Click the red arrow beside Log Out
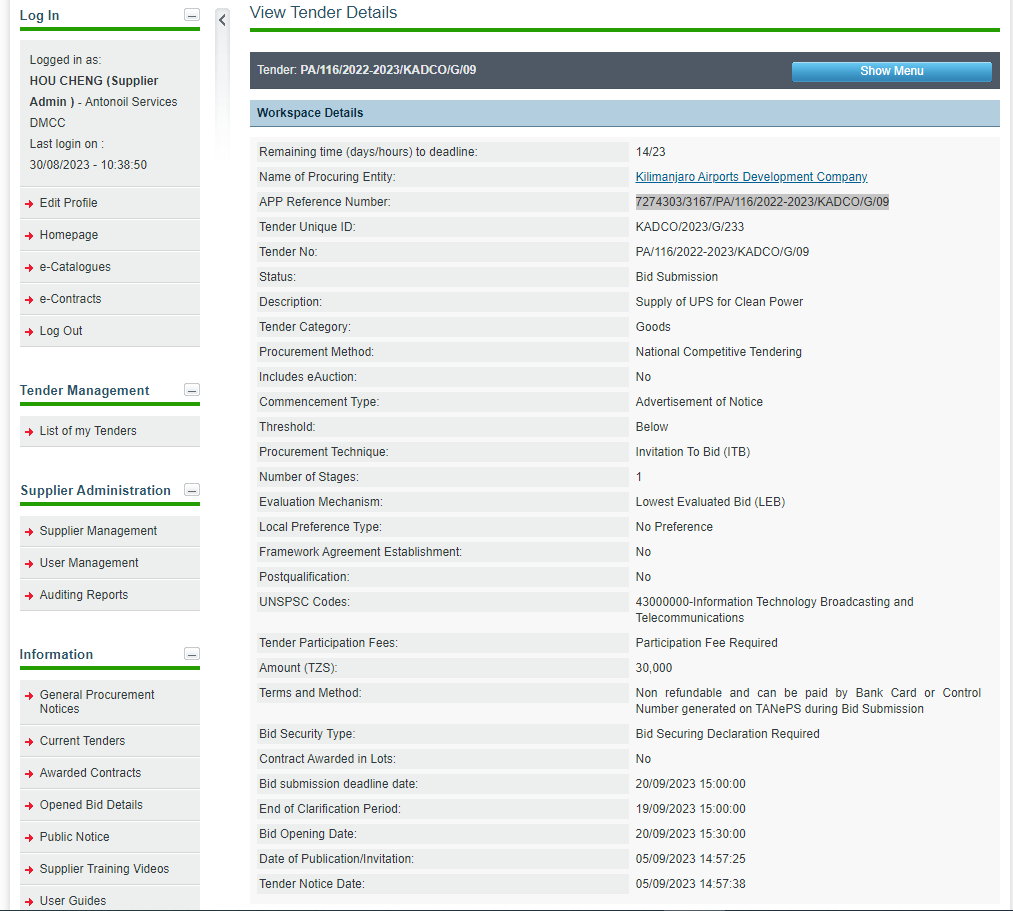 29,332
